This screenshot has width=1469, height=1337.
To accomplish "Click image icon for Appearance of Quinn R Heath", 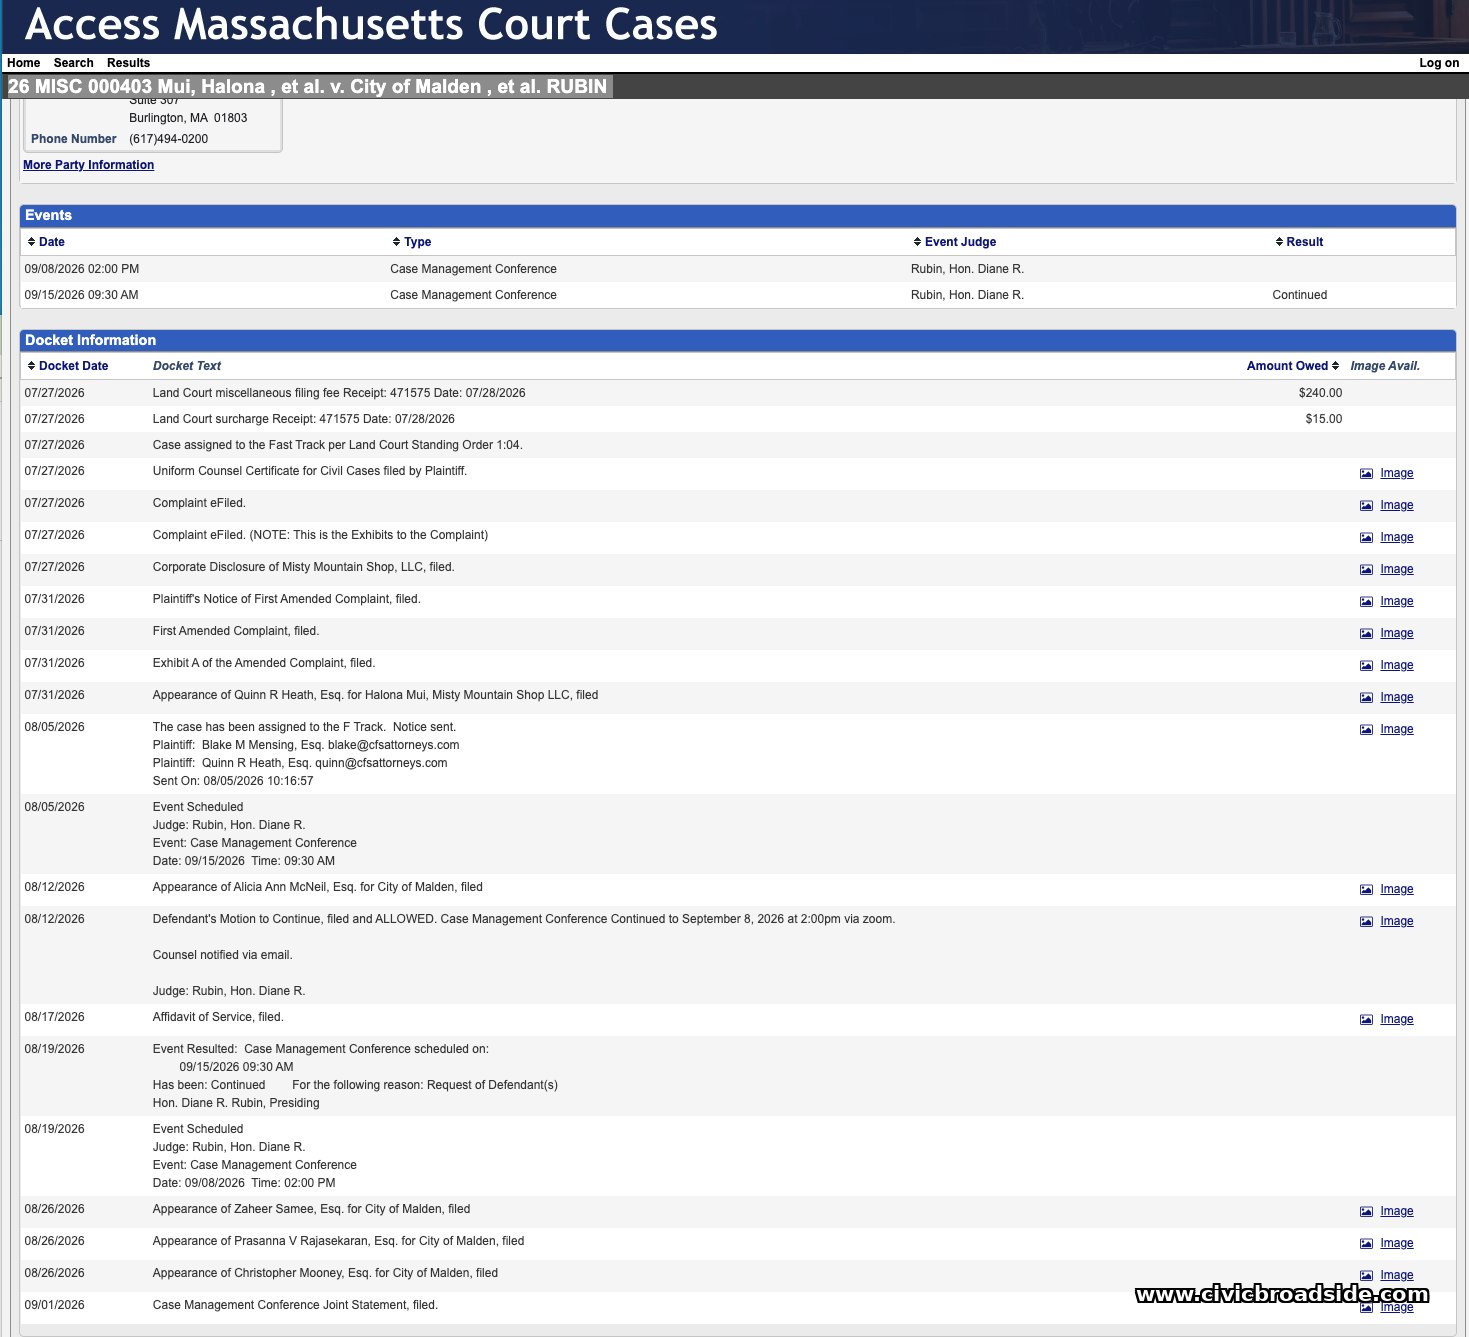I will point(1366,698).
